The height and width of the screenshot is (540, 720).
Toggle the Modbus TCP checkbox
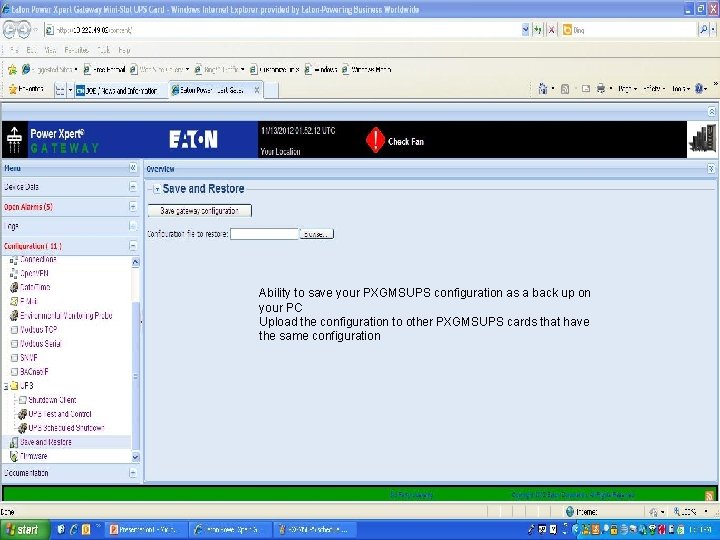coord(14,330)
